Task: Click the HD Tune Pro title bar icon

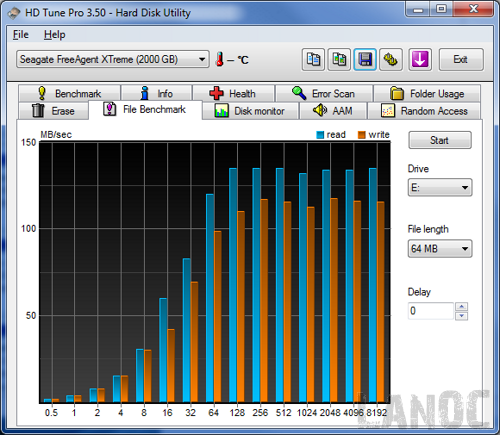Action: coord(14,13)
